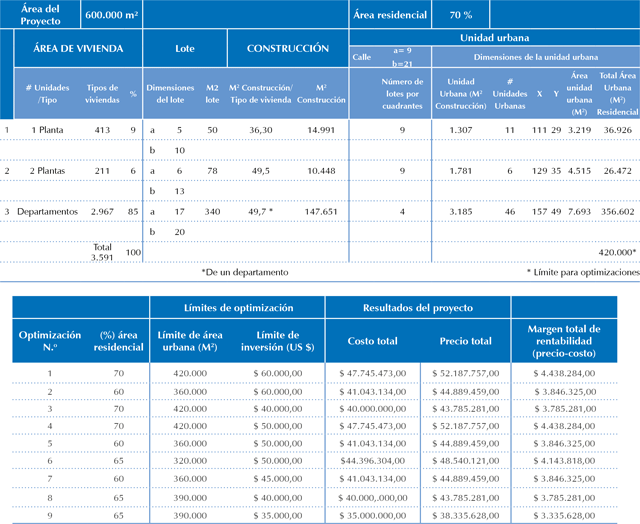The width and height of the screenshot is (640, 524).
Task: Click 'Límite de inversión (US $)' header
Action: click(278, 341)
